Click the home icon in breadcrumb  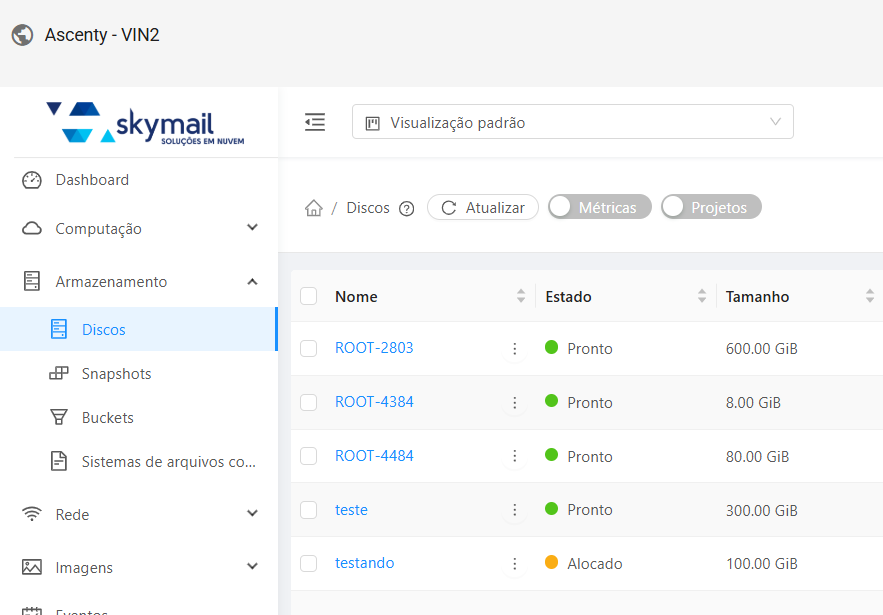[313, 208]
